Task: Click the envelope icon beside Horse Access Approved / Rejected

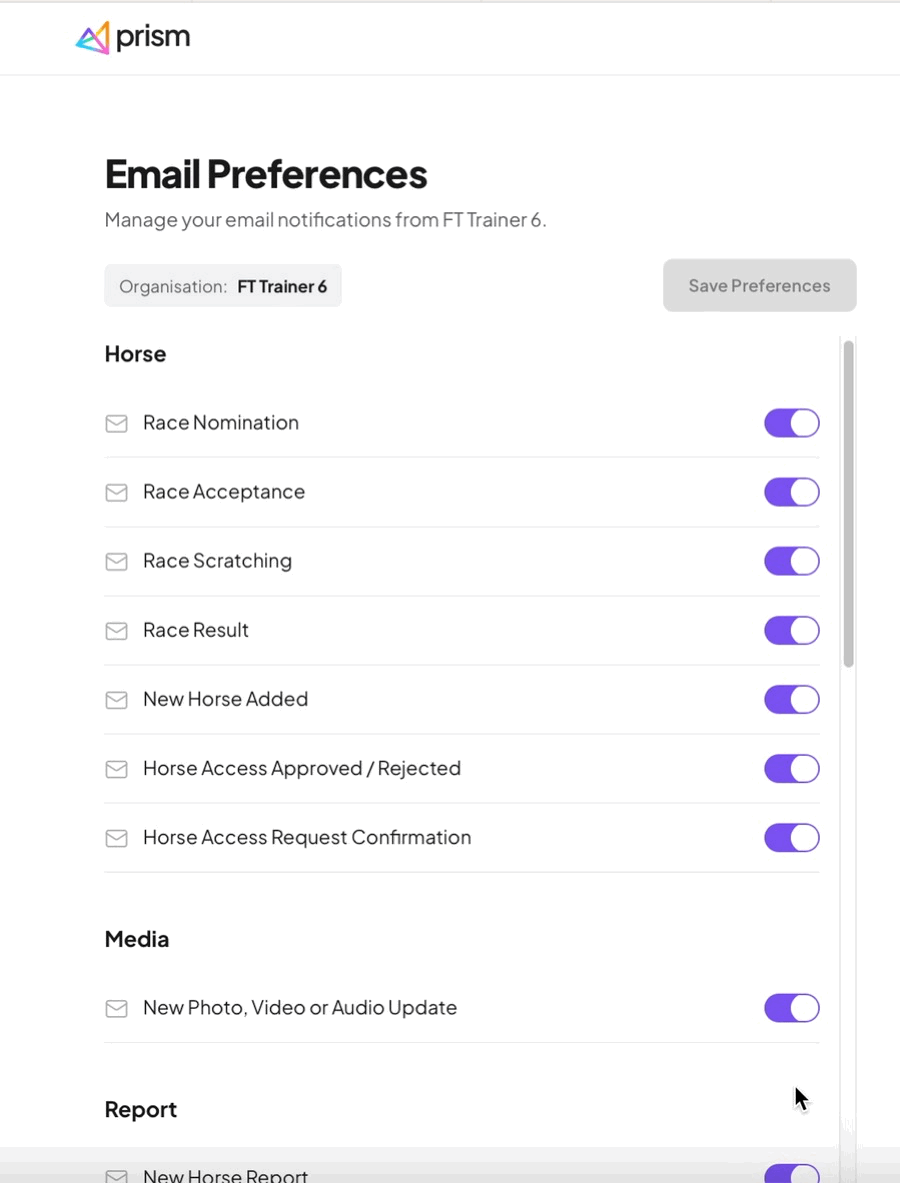Action: coord(116,770)
